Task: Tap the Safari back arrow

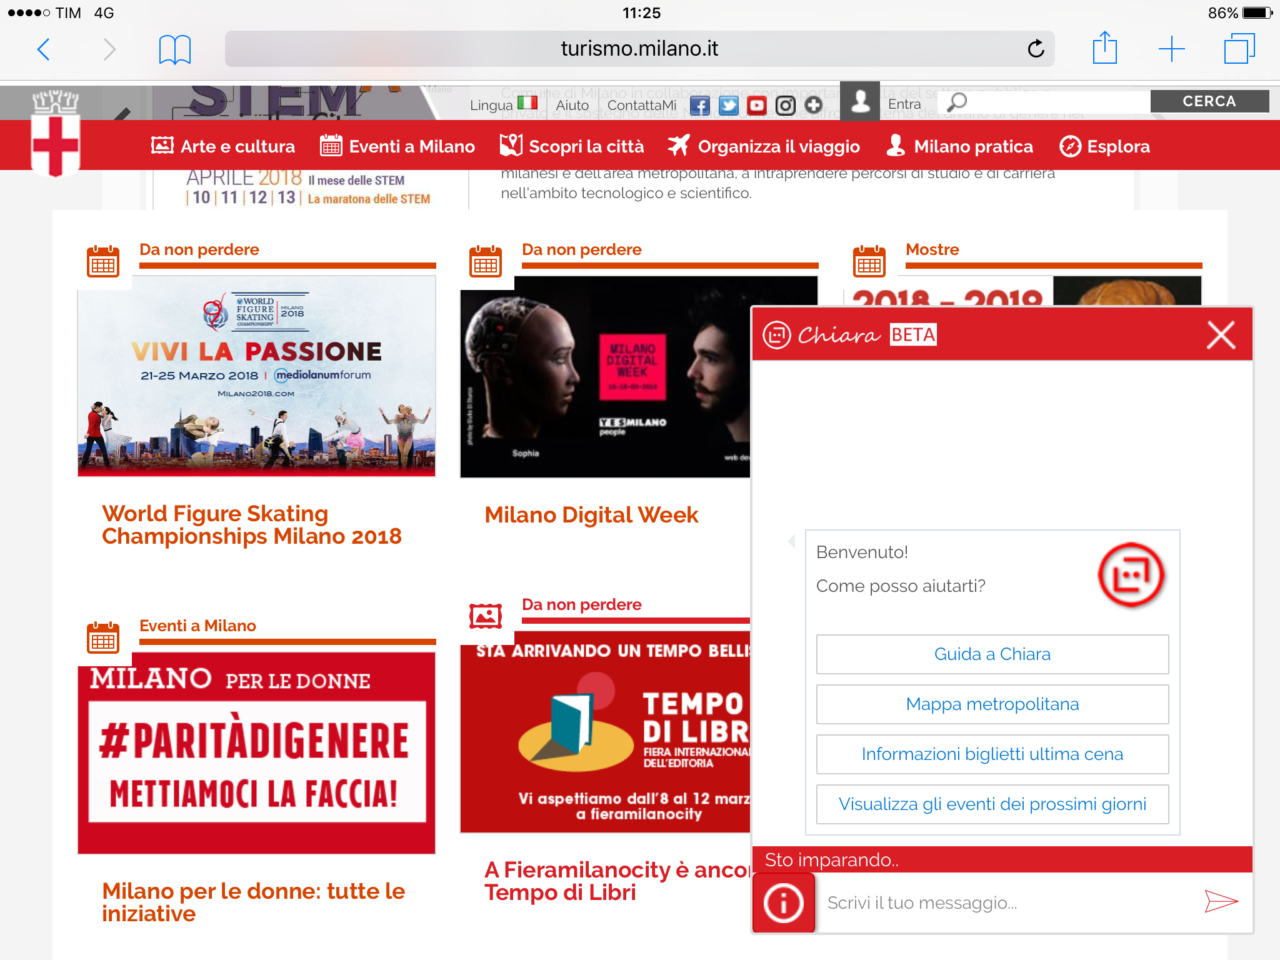Action: [x=43, y=49]
